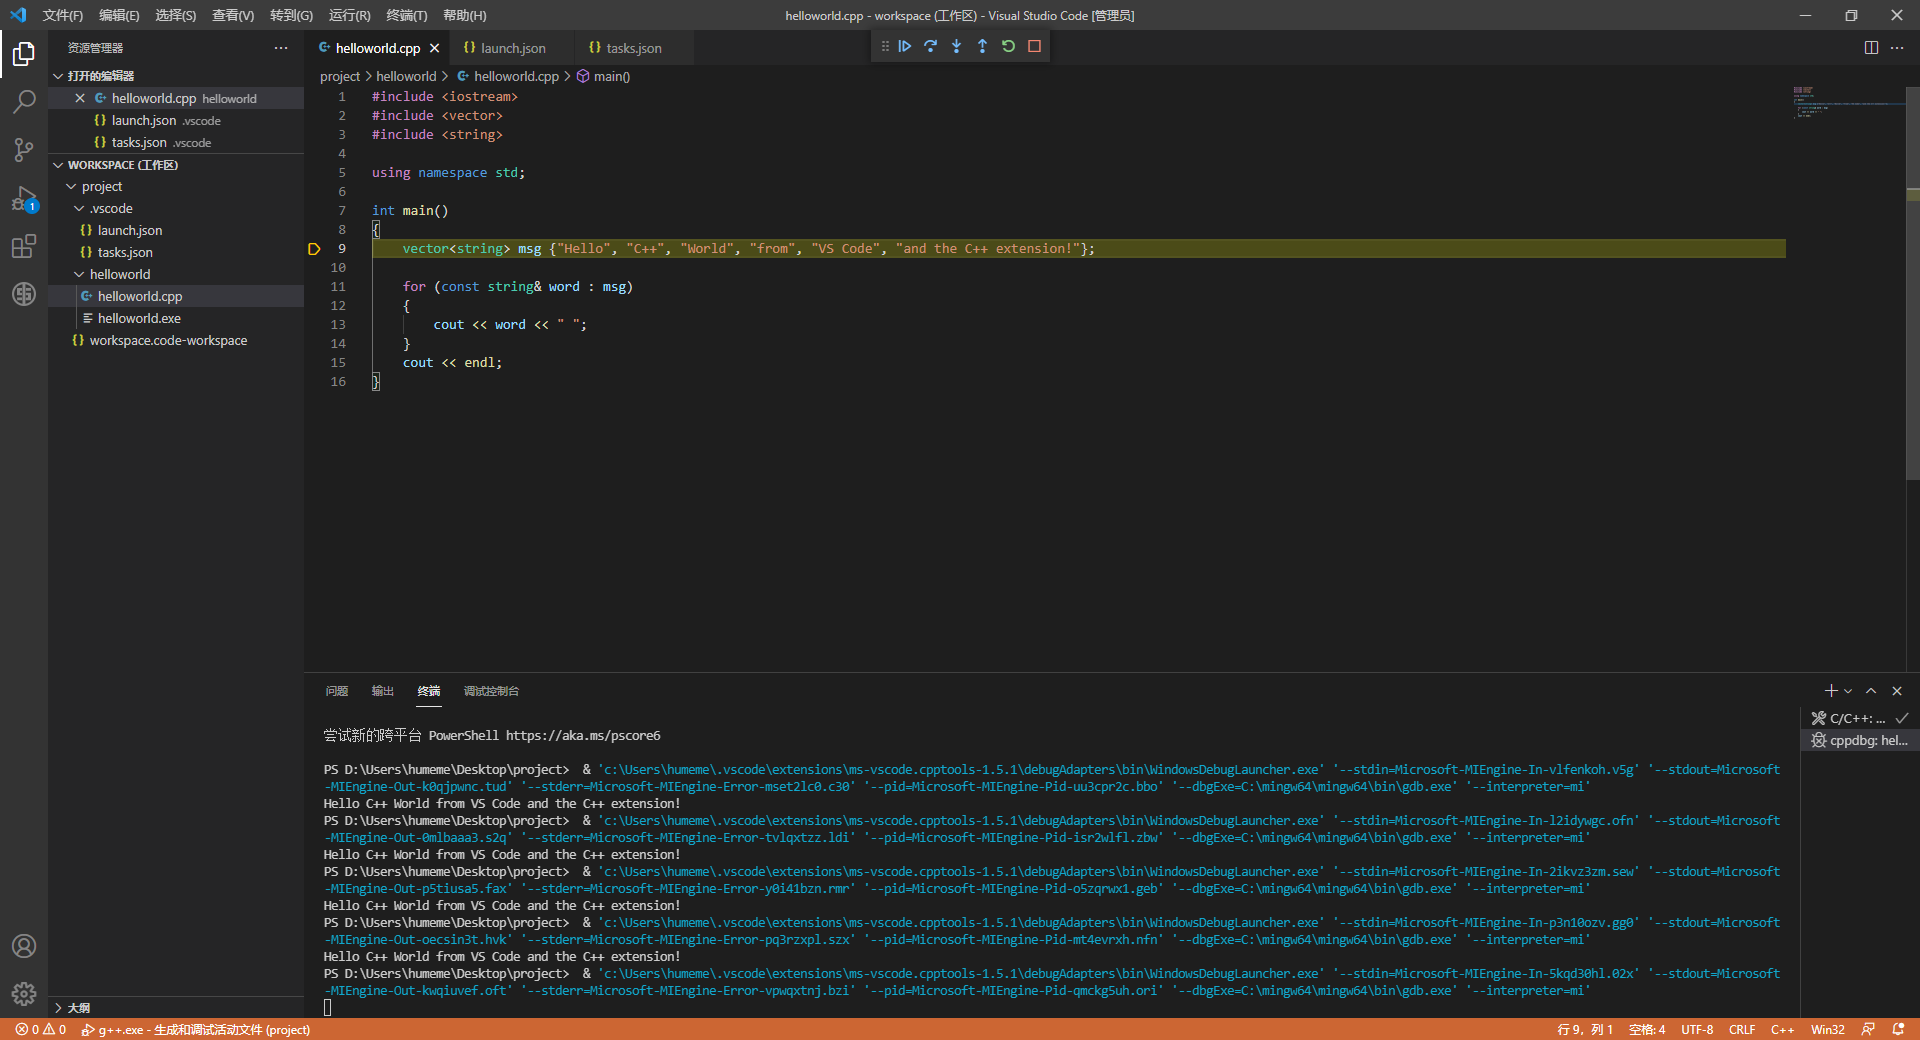
Task: Click debug Step Out
Action: pyautogui.click(x=982, y=46)
